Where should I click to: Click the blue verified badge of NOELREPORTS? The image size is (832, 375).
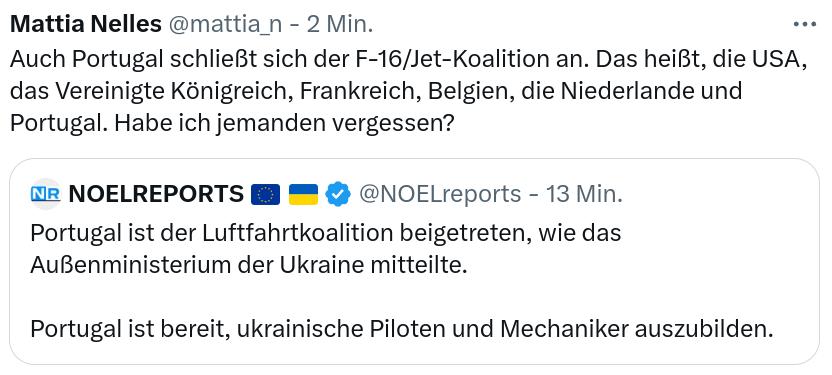[338, 195]
